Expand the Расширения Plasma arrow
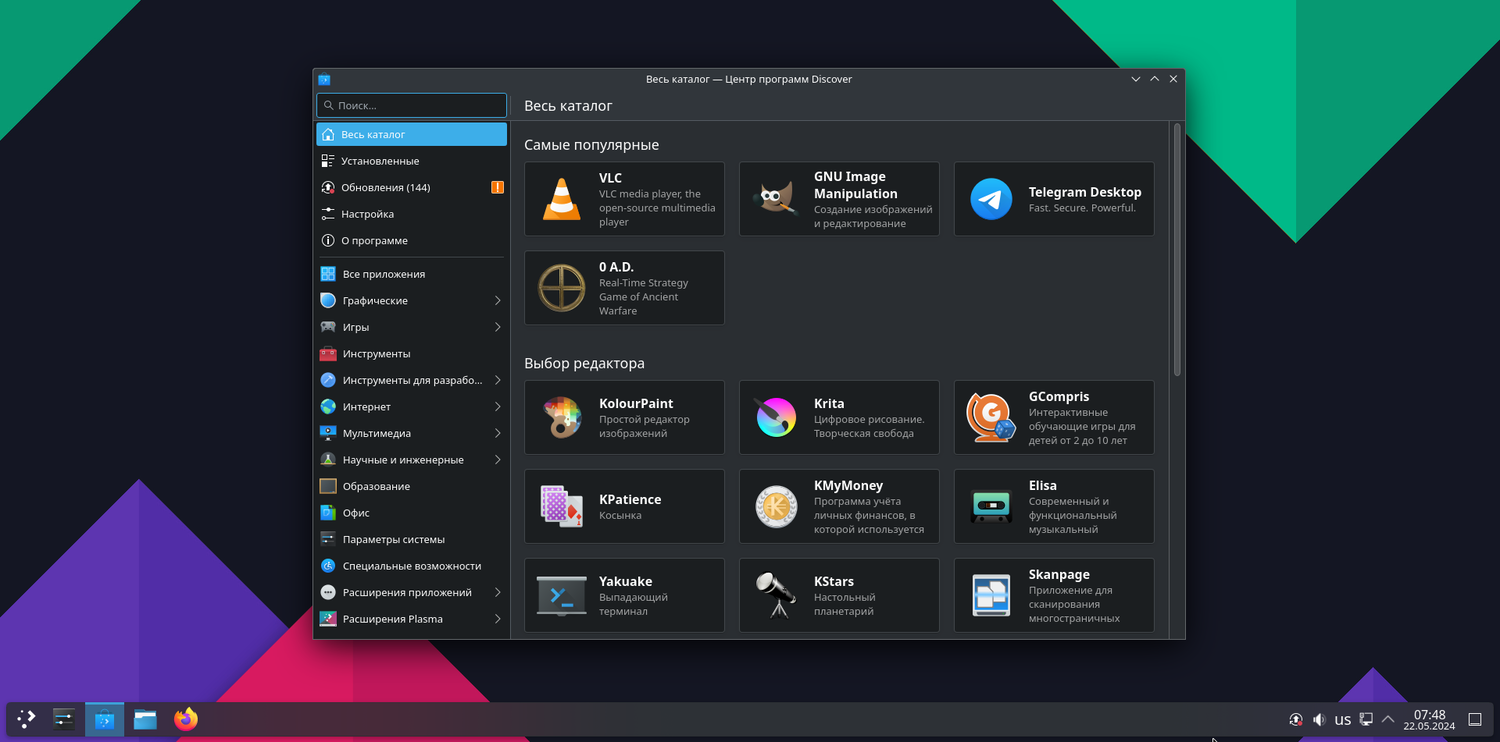 tap(497, 619)
